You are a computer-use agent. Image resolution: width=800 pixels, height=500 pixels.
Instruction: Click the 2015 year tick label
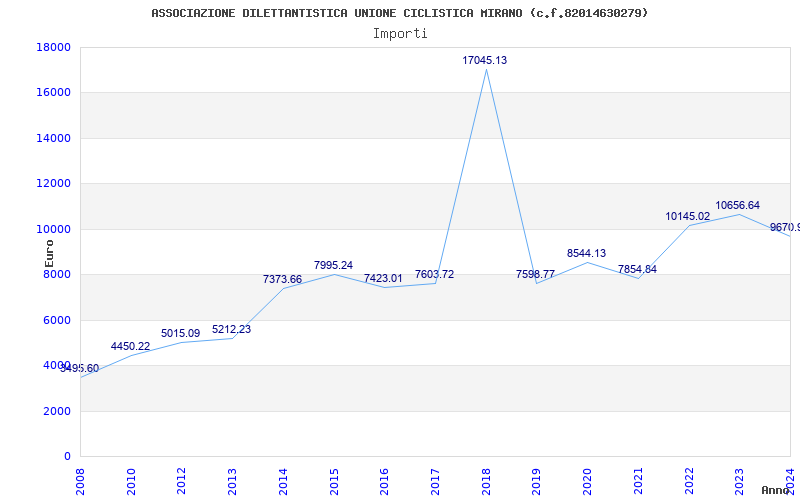334,482
